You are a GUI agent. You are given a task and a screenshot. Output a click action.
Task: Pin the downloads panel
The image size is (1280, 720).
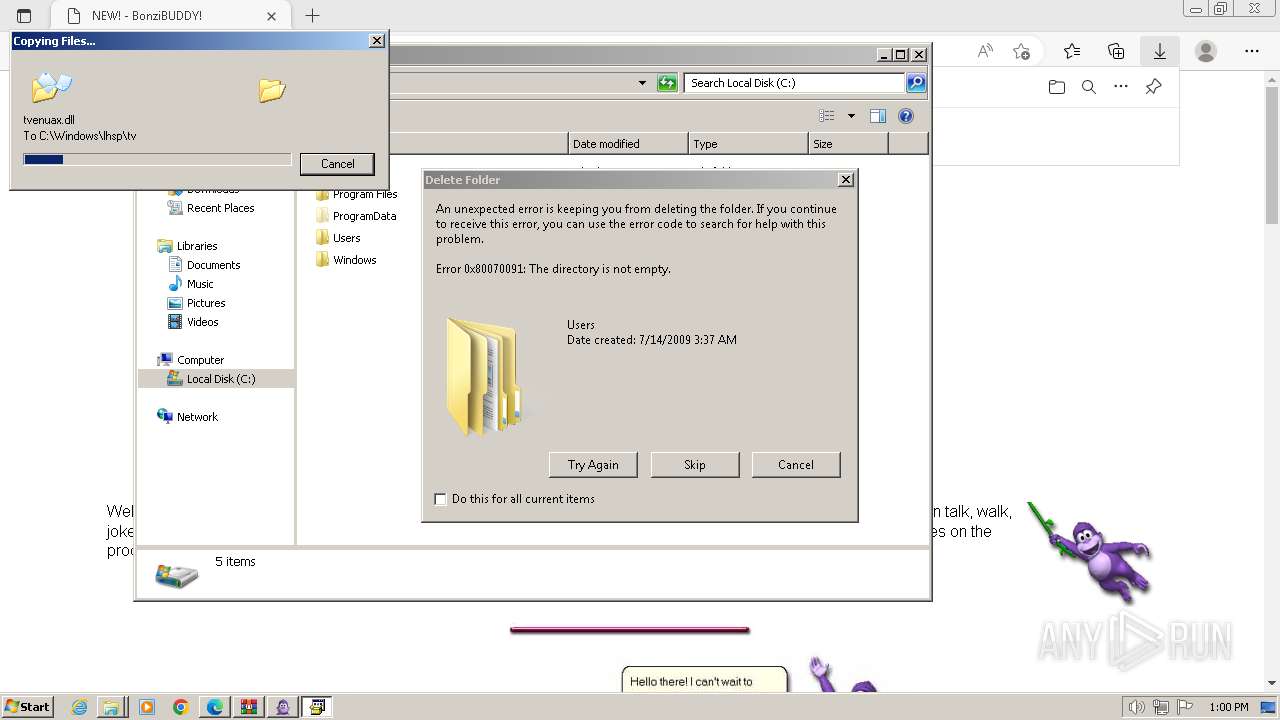click(x=1153, y=87)
